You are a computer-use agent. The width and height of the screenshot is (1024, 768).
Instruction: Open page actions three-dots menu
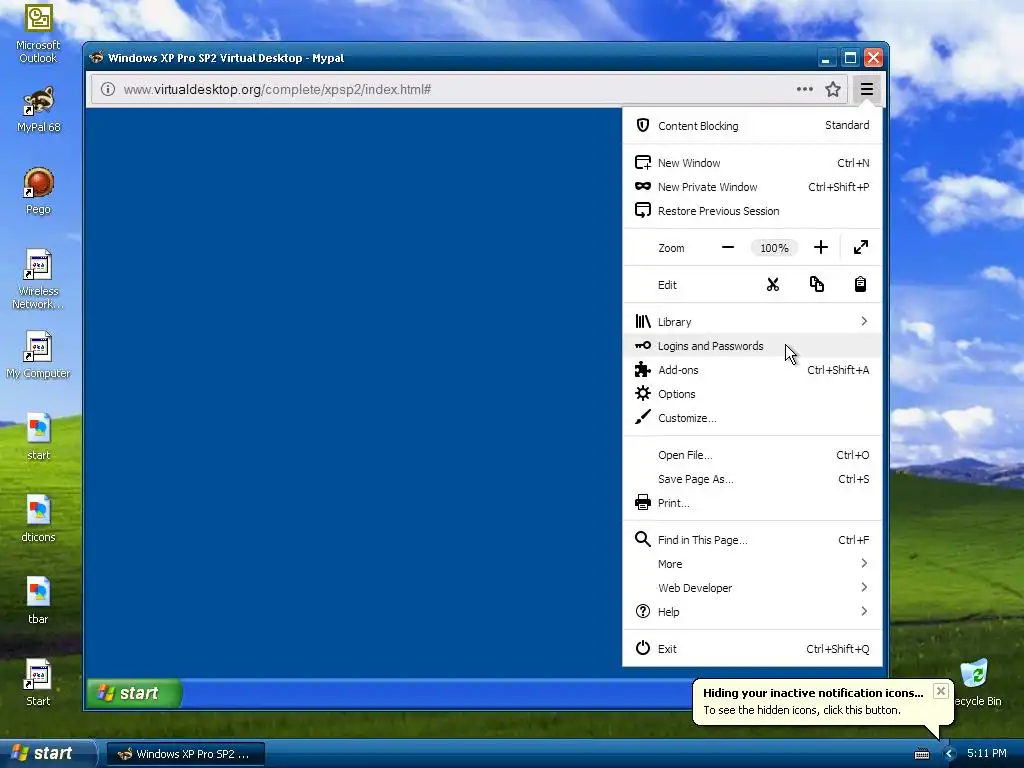coord(805,89)
